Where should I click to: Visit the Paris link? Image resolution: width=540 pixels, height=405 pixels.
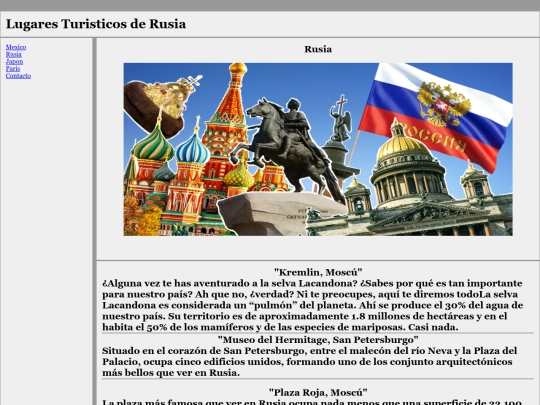[x=13, y=69]
